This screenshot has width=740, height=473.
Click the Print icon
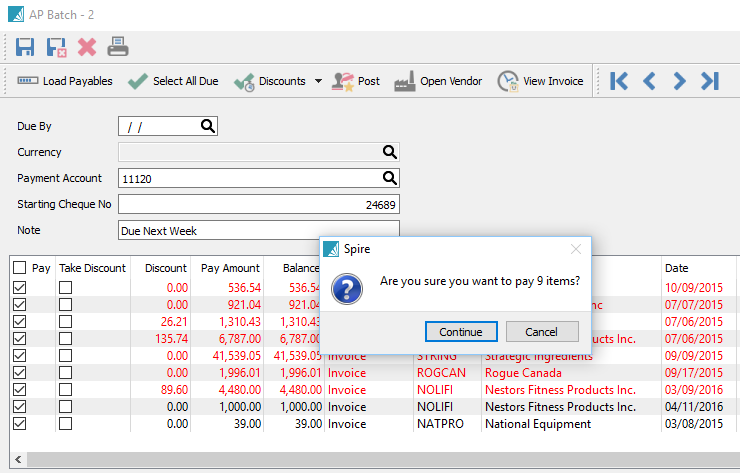coord(118,46)
